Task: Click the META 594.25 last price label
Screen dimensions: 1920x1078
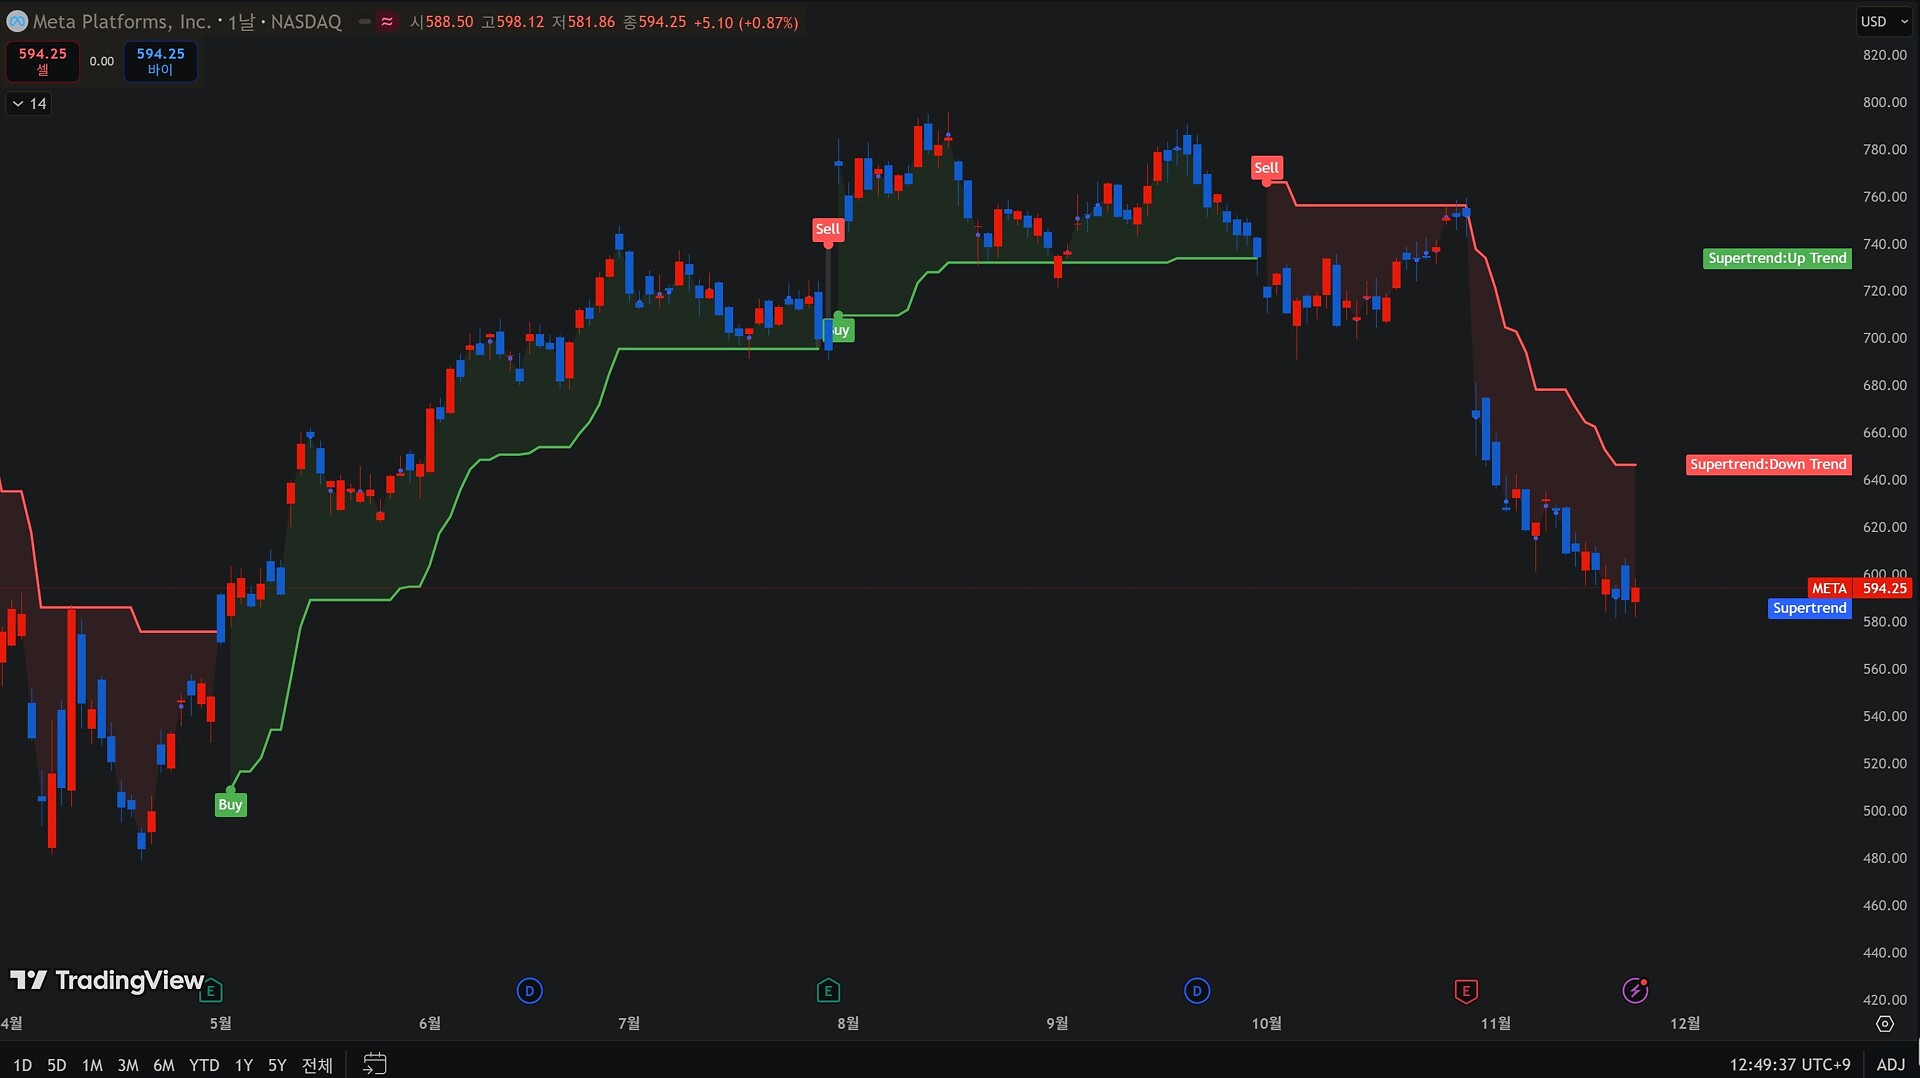Action: [x=1859, y=588]
